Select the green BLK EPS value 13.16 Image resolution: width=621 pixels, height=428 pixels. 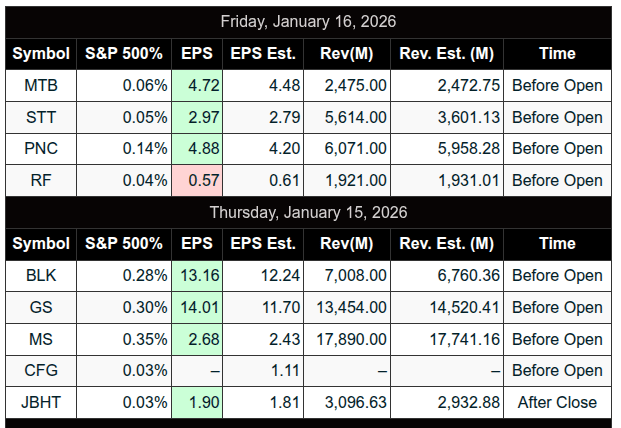[198, 275]
